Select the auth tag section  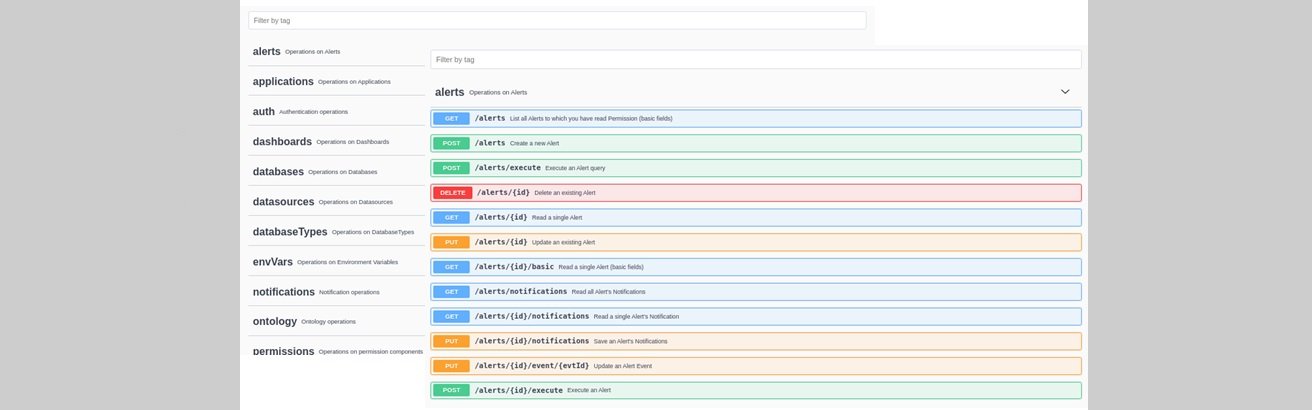(x=264, y=112)
